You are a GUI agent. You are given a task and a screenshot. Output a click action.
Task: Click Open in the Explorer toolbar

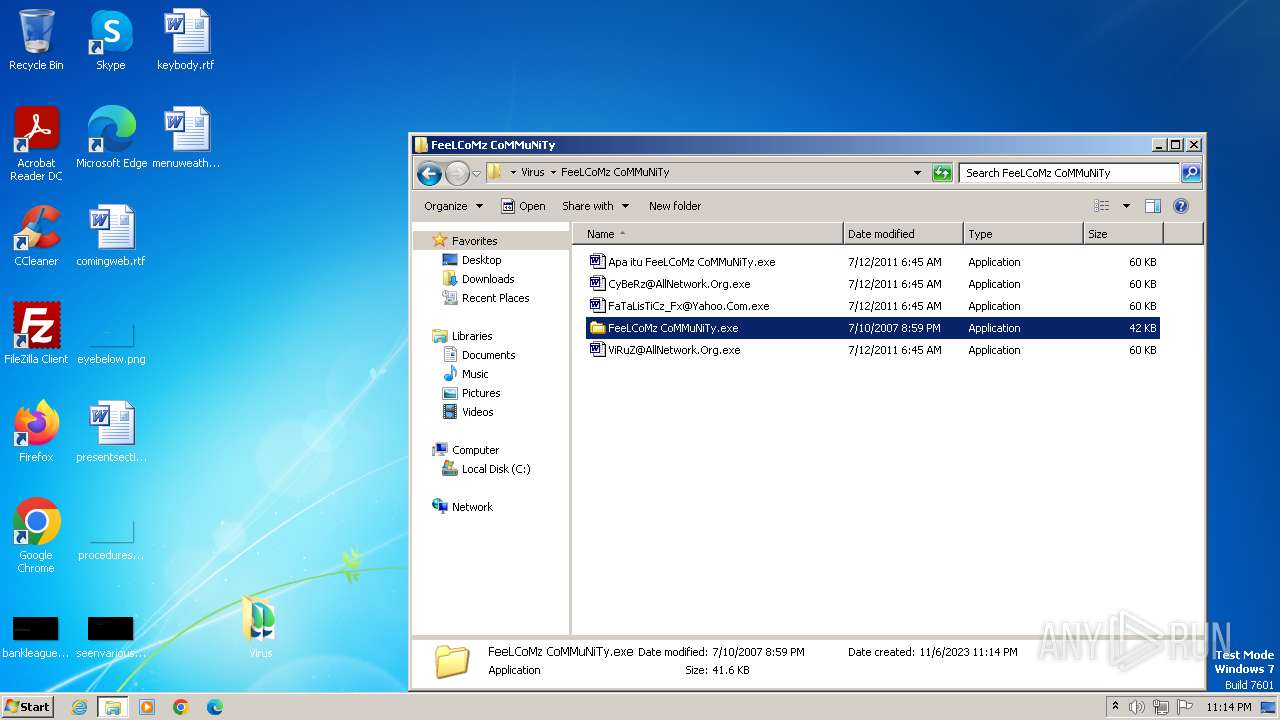click(x=523, y=206)
